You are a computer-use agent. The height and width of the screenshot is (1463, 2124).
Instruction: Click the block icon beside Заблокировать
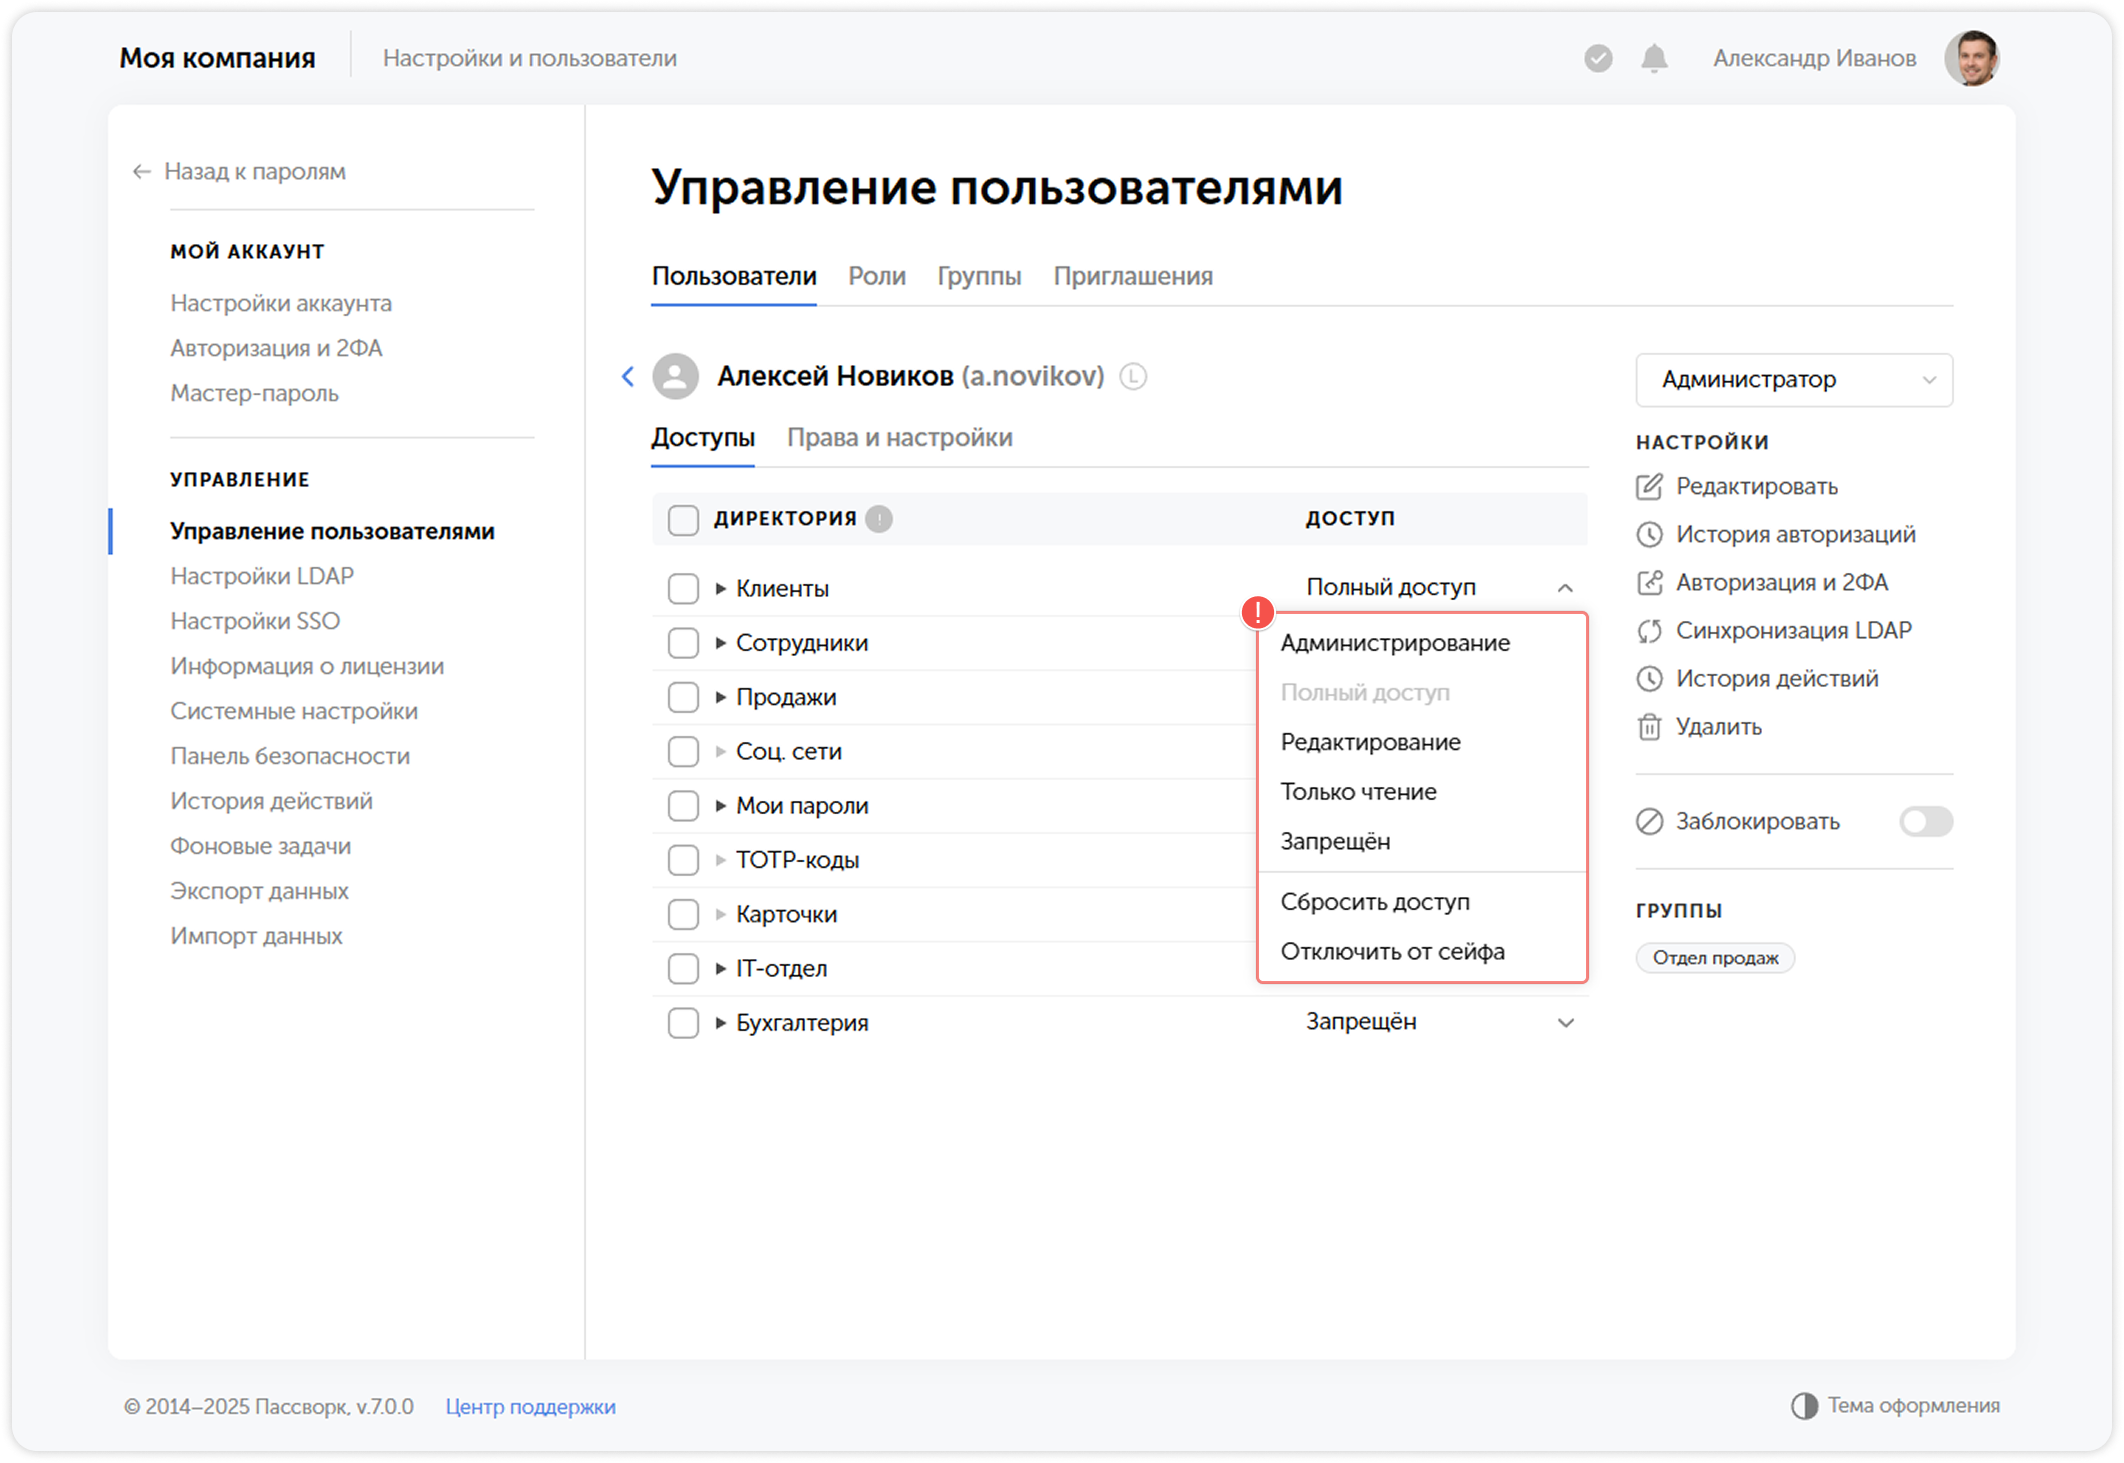click(1649, 822)
